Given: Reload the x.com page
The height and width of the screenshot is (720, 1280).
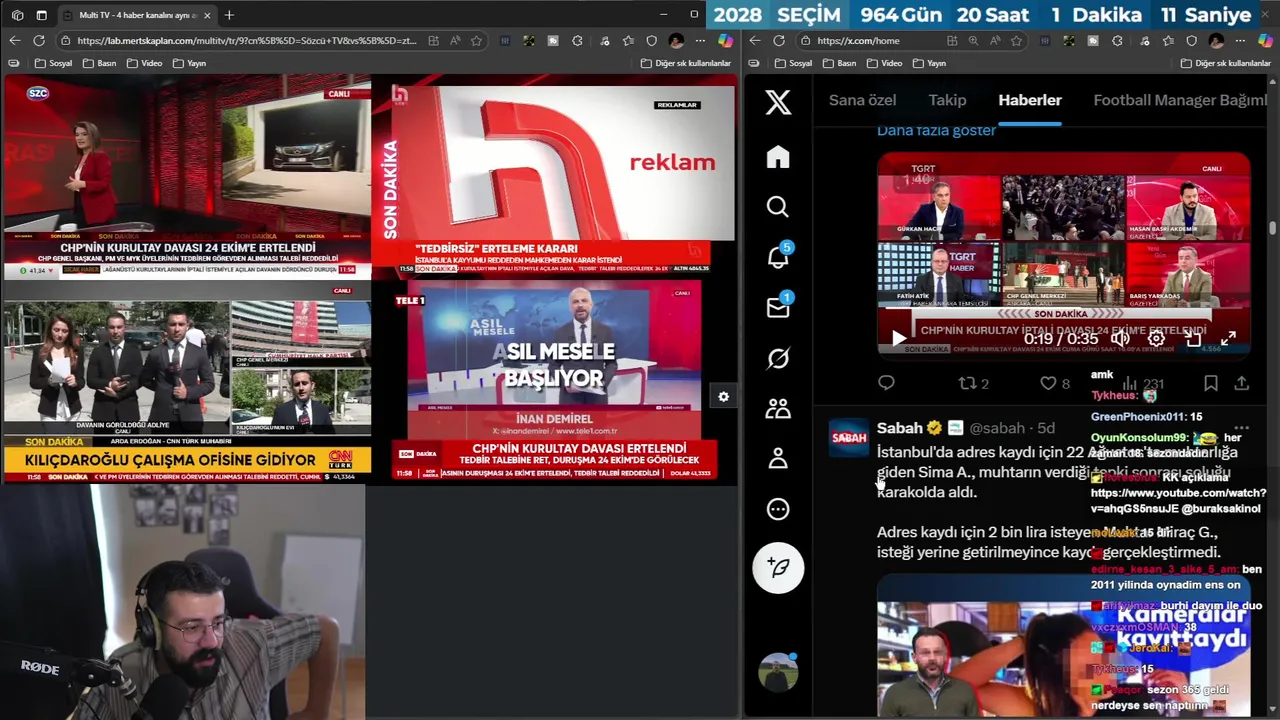Looking at the screenshot, I should [779, 41].
